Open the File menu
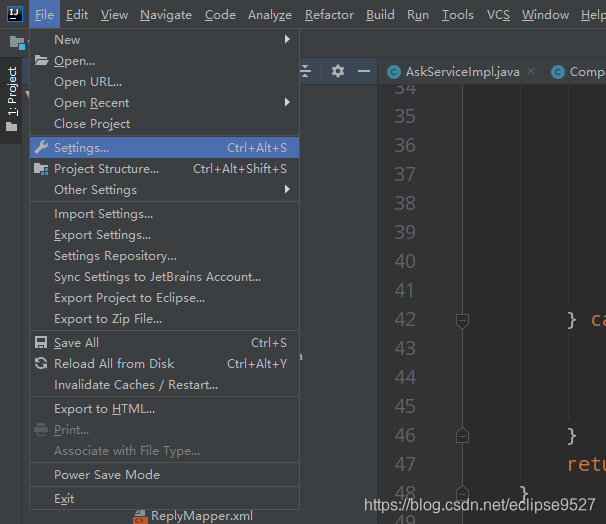Viewport: 606px width, 524px height. click(x=44, y=15)
